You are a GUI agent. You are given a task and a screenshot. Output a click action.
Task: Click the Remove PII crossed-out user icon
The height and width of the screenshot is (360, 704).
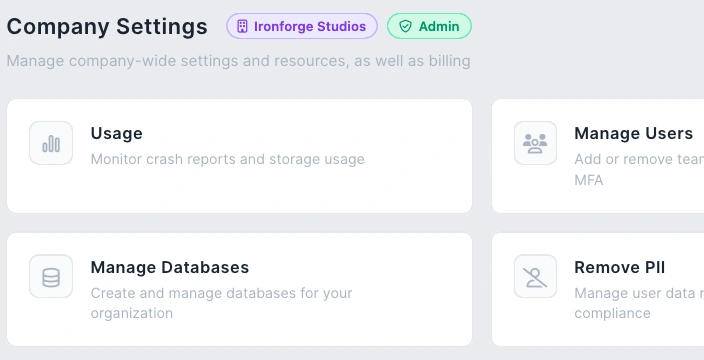[535, 277]
